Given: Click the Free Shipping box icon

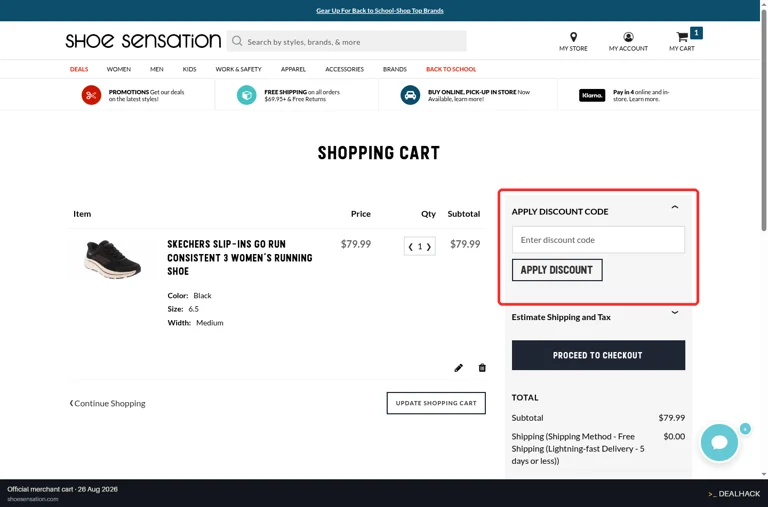Looking at the screenshot, I should 246,95.
